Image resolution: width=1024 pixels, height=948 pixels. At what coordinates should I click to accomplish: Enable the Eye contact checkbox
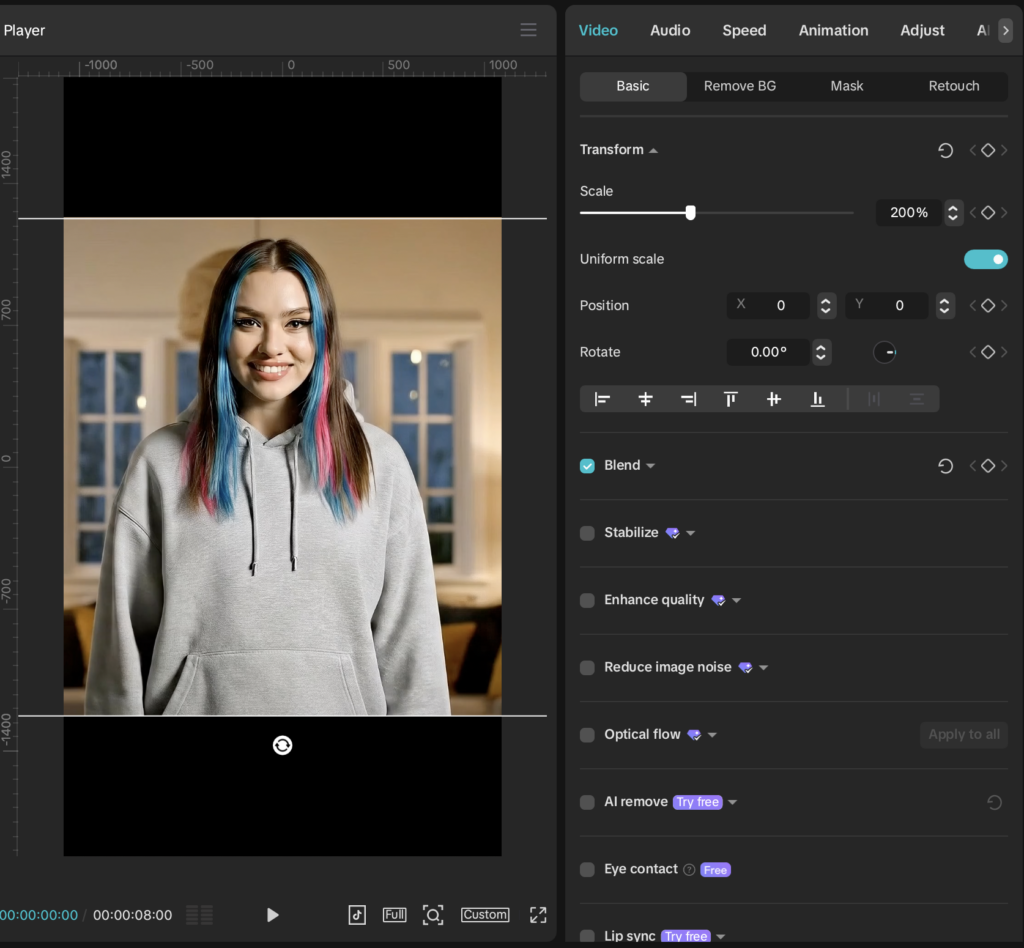[587, 870]
